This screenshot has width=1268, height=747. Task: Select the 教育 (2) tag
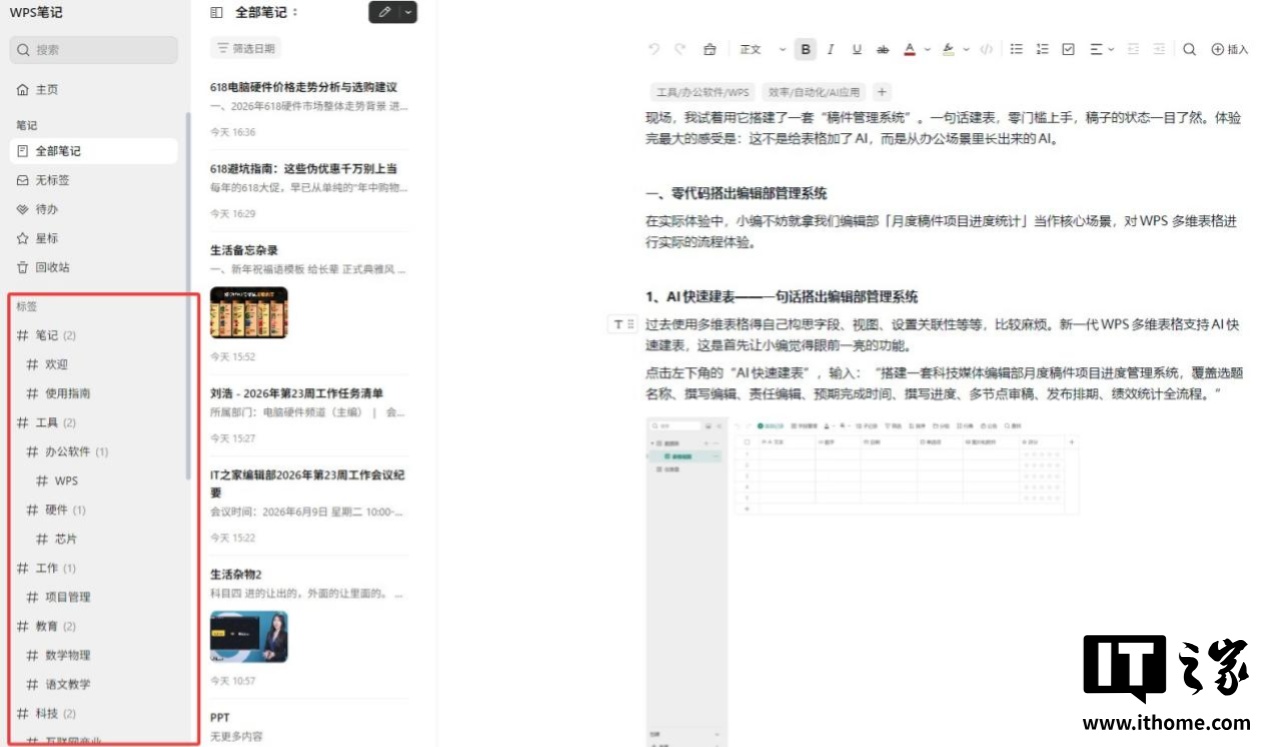click(x=46, y=626)
